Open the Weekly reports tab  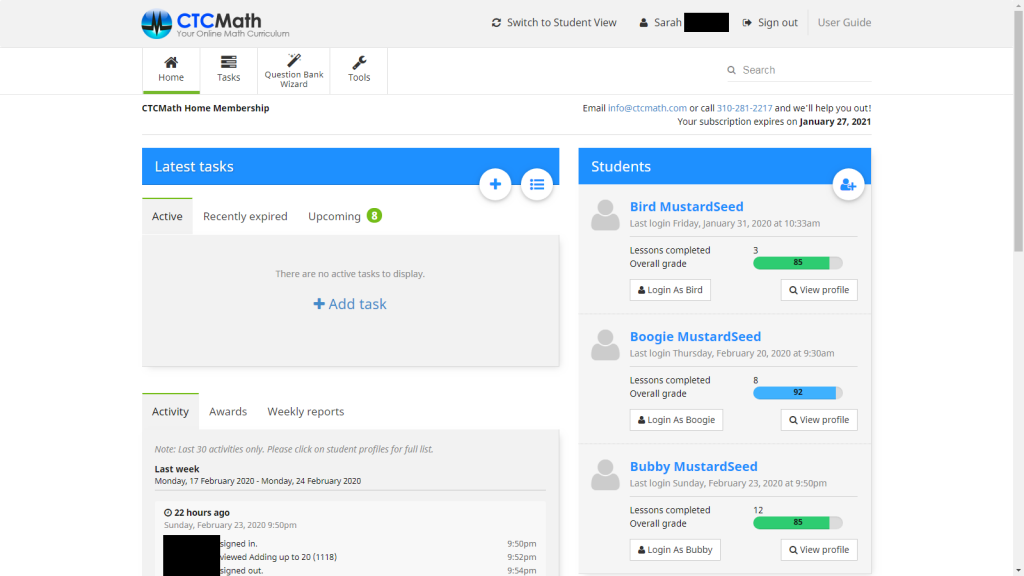coord(306,411)
